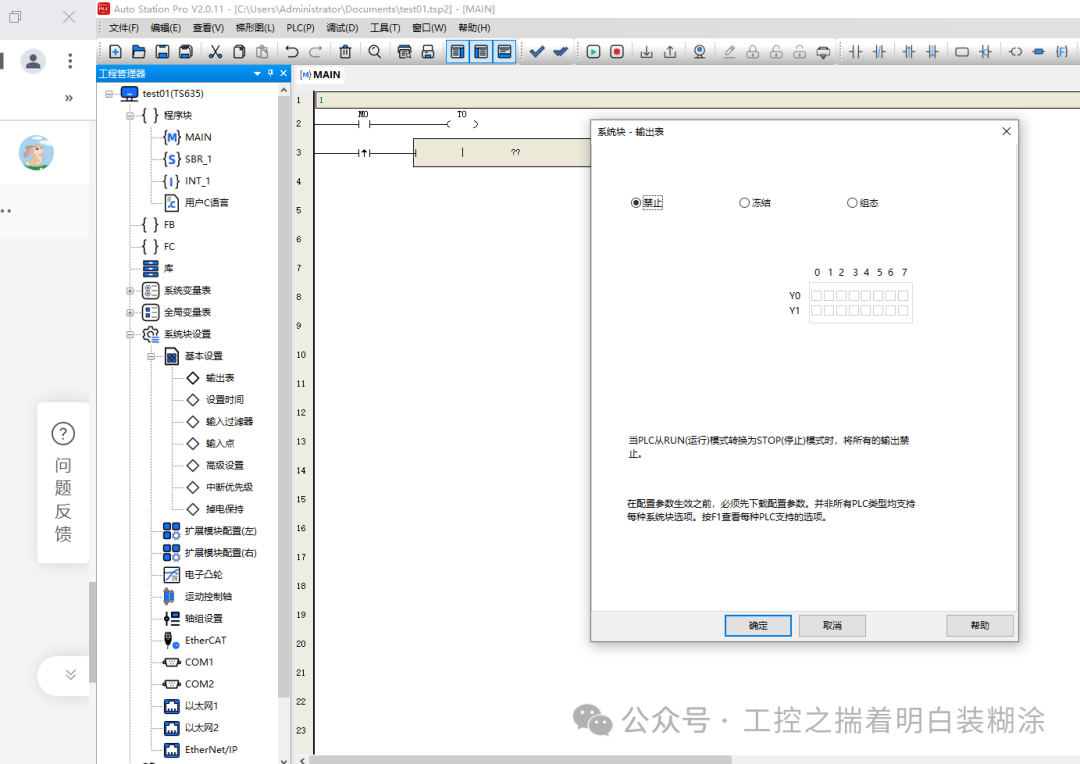Viewport: 1080px width, 764px height.
Task: Click the New file toolbar icon
Action: pos(116,52)
